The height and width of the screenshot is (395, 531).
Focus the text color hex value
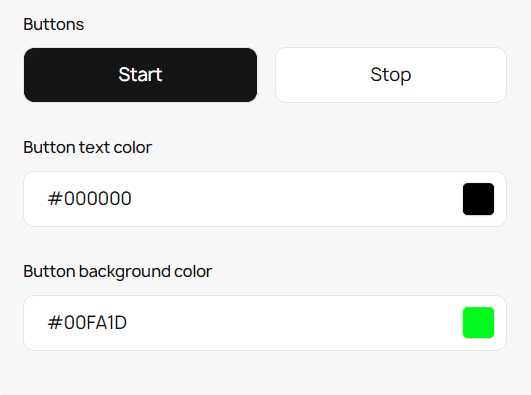[89, 199]
